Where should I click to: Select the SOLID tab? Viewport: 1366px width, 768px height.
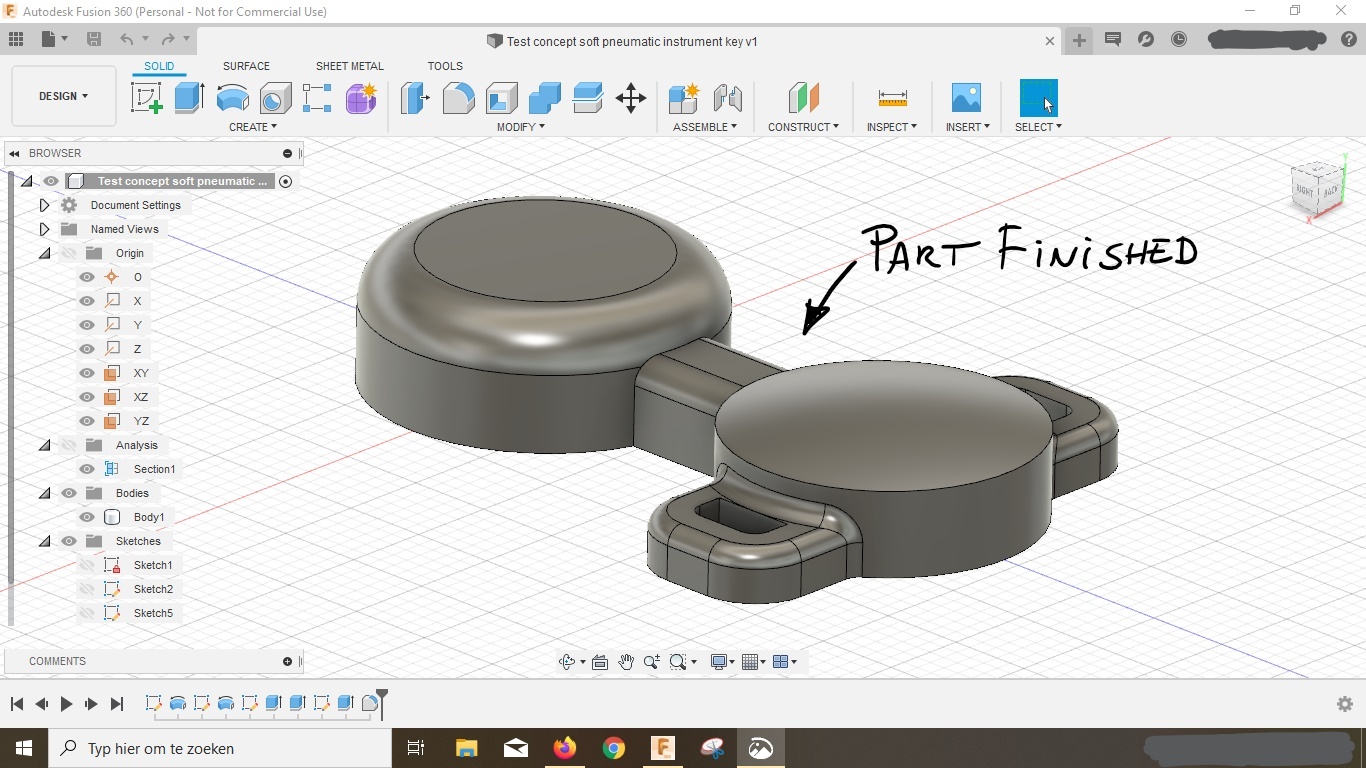[x=159, y=66]
